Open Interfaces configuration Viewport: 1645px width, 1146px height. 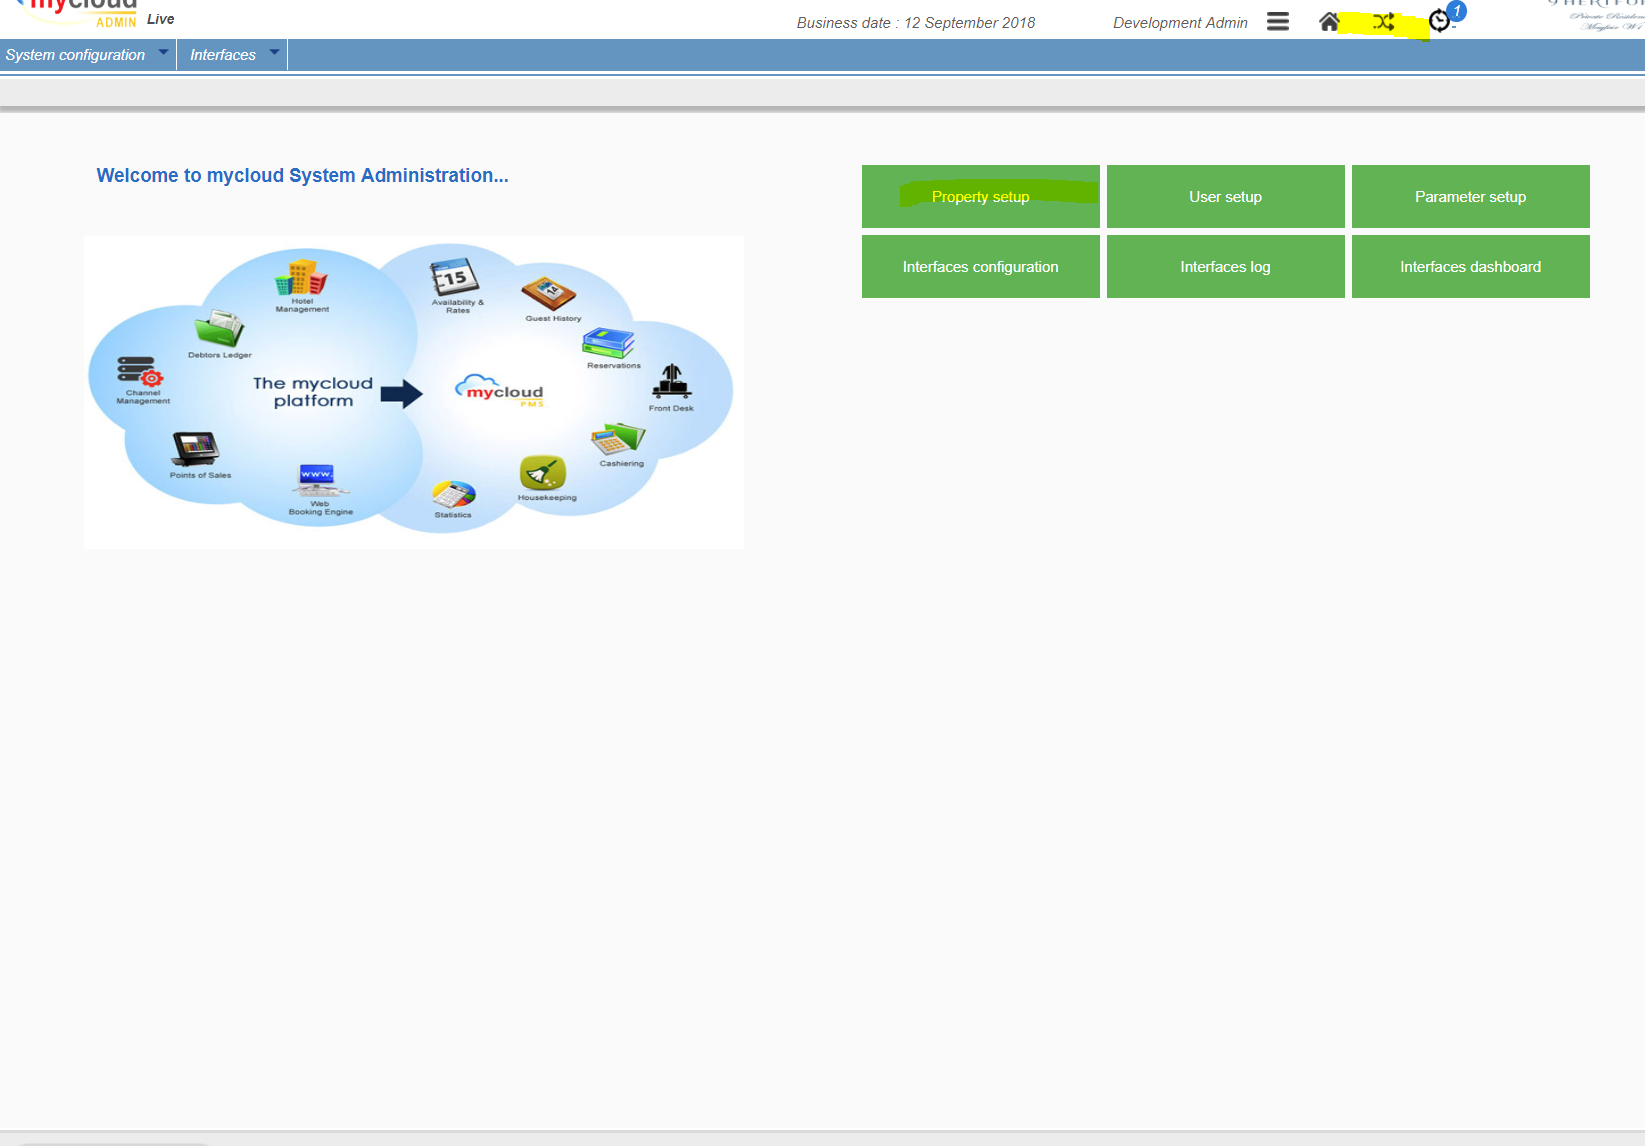coord(981,267)
